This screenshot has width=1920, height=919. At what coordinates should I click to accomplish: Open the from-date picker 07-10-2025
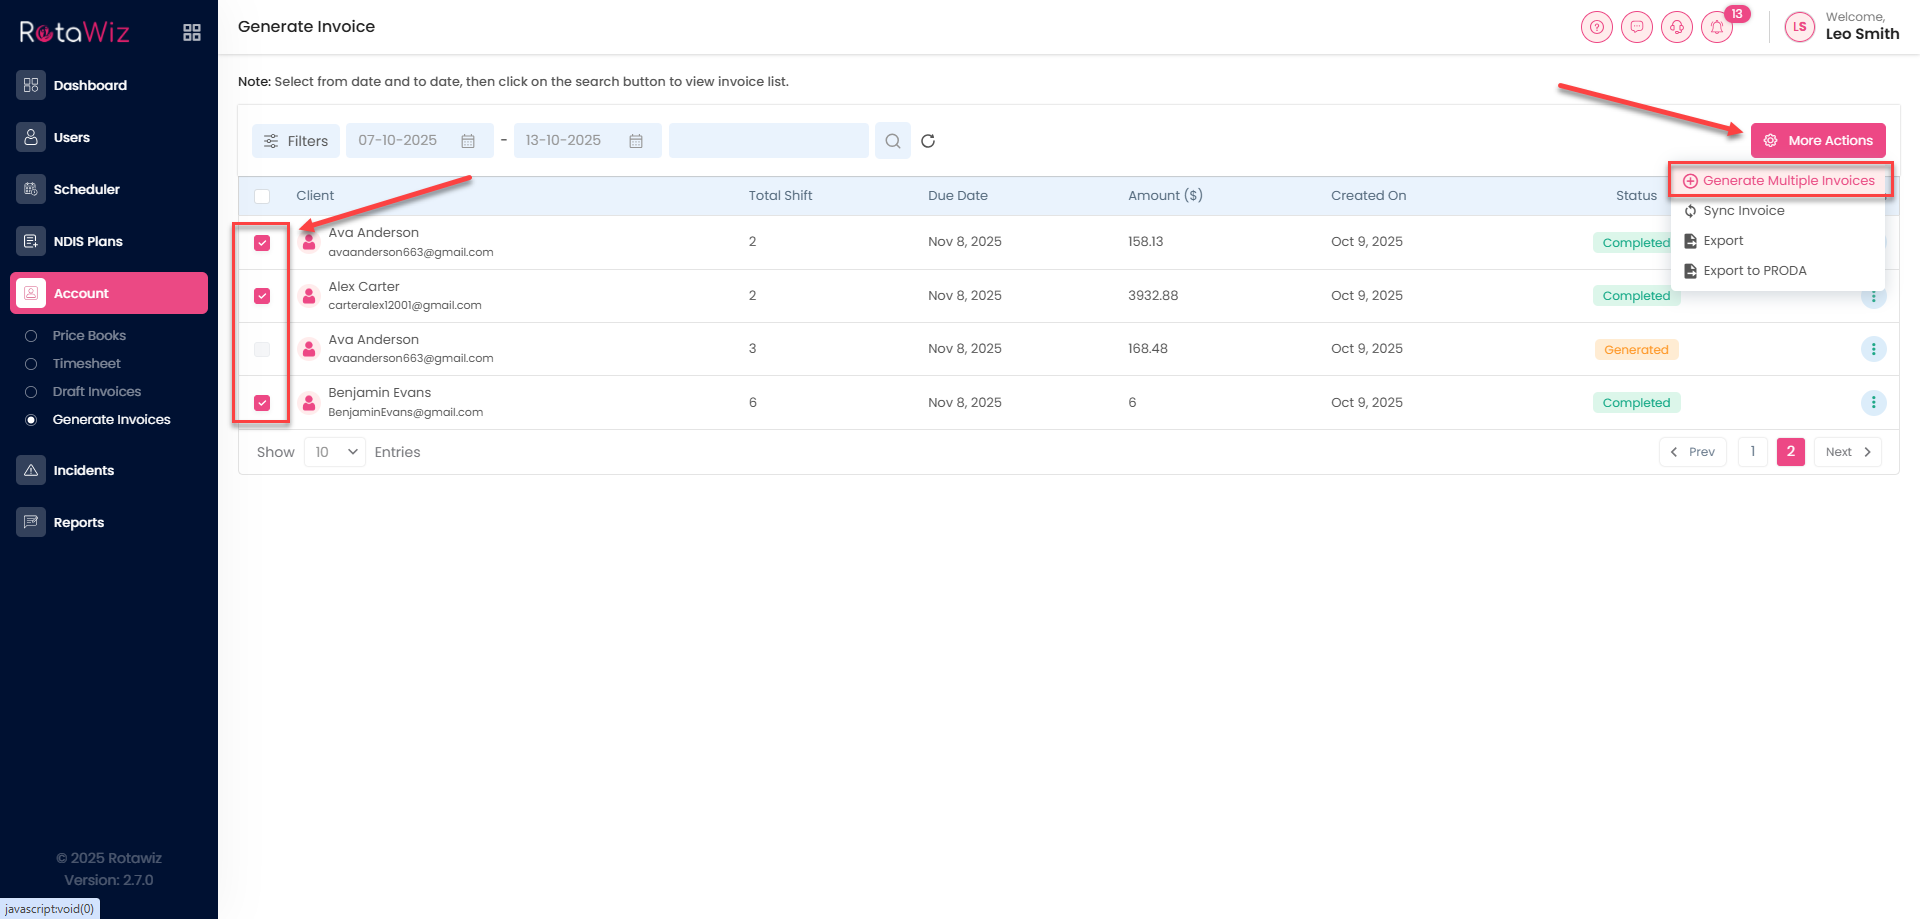tap(419, 141)
